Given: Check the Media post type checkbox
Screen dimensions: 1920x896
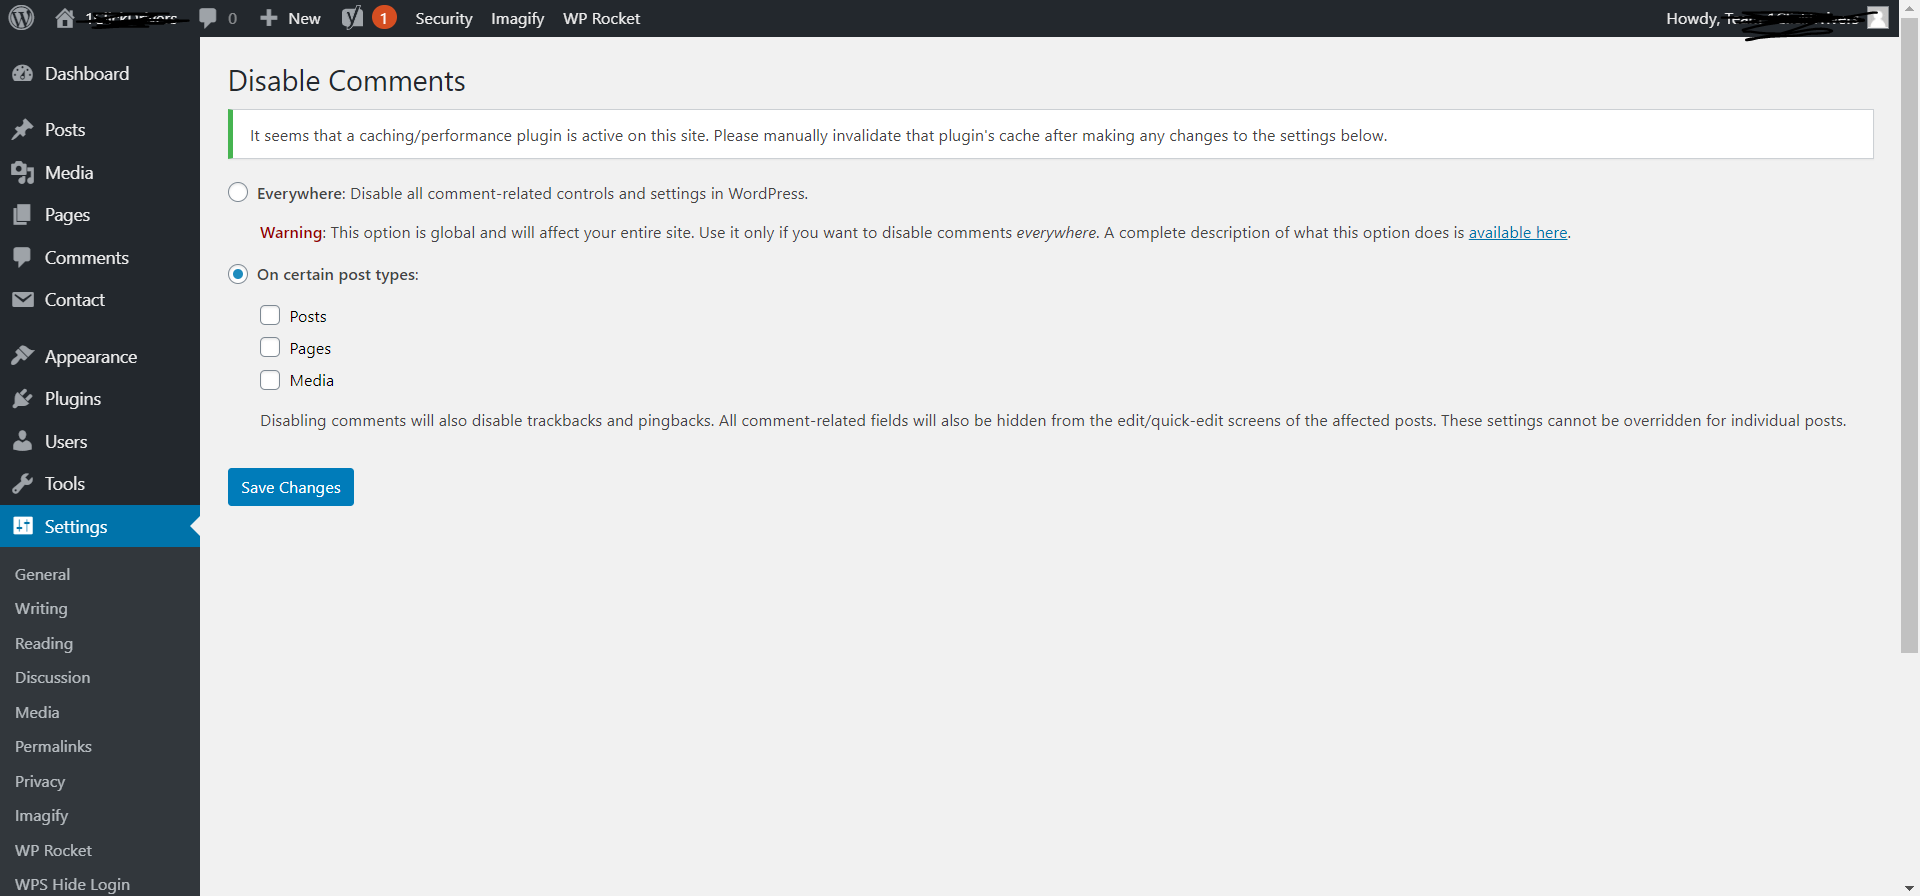Looking at the screenshot, I should pos(270,380).
